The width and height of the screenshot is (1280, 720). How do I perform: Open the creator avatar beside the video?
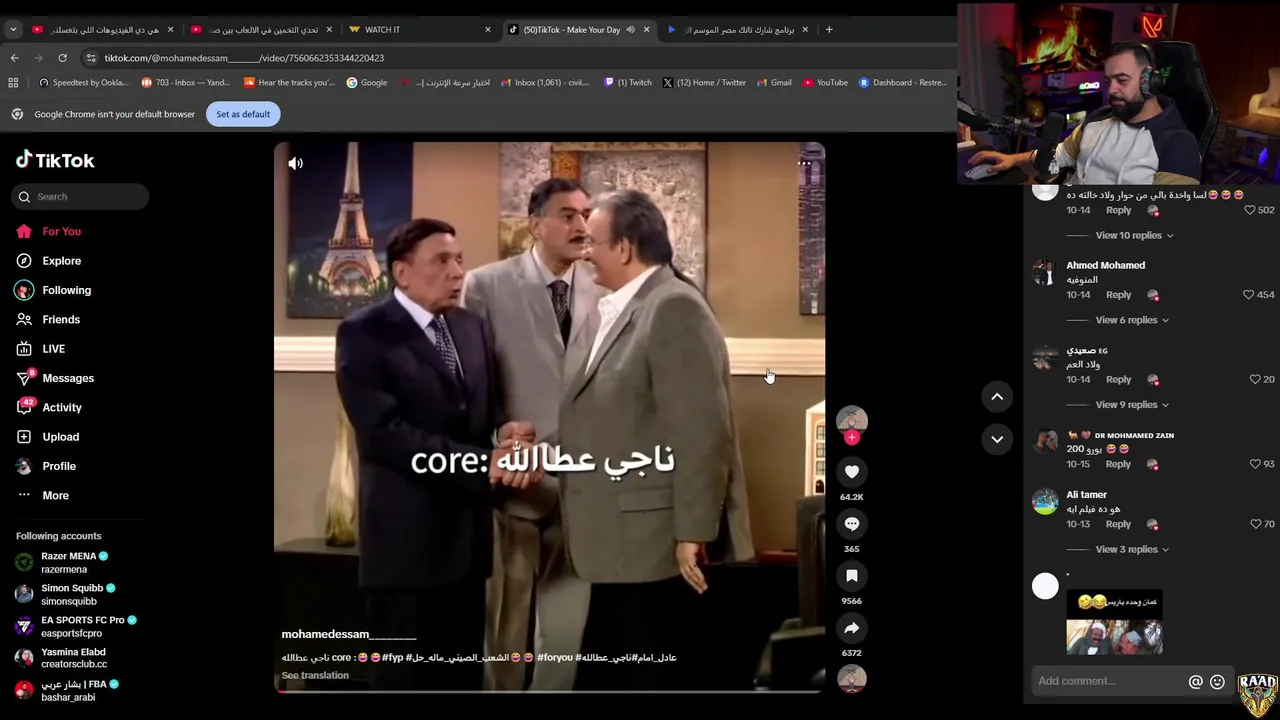pos(852,419)
